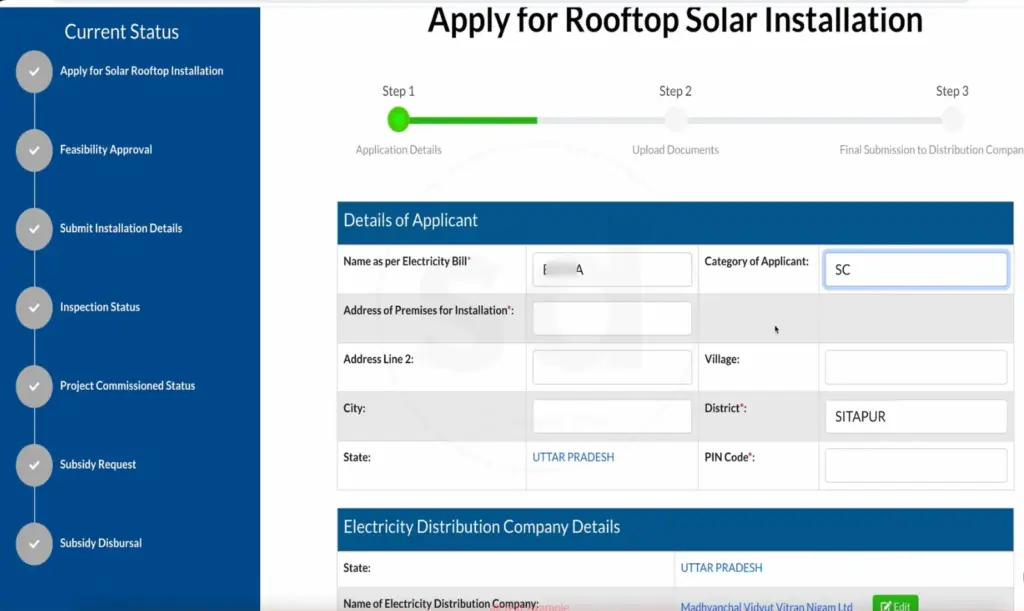
Task: Click the Apply for Rooftop Solar Installation title
Action: pos(675,20)
